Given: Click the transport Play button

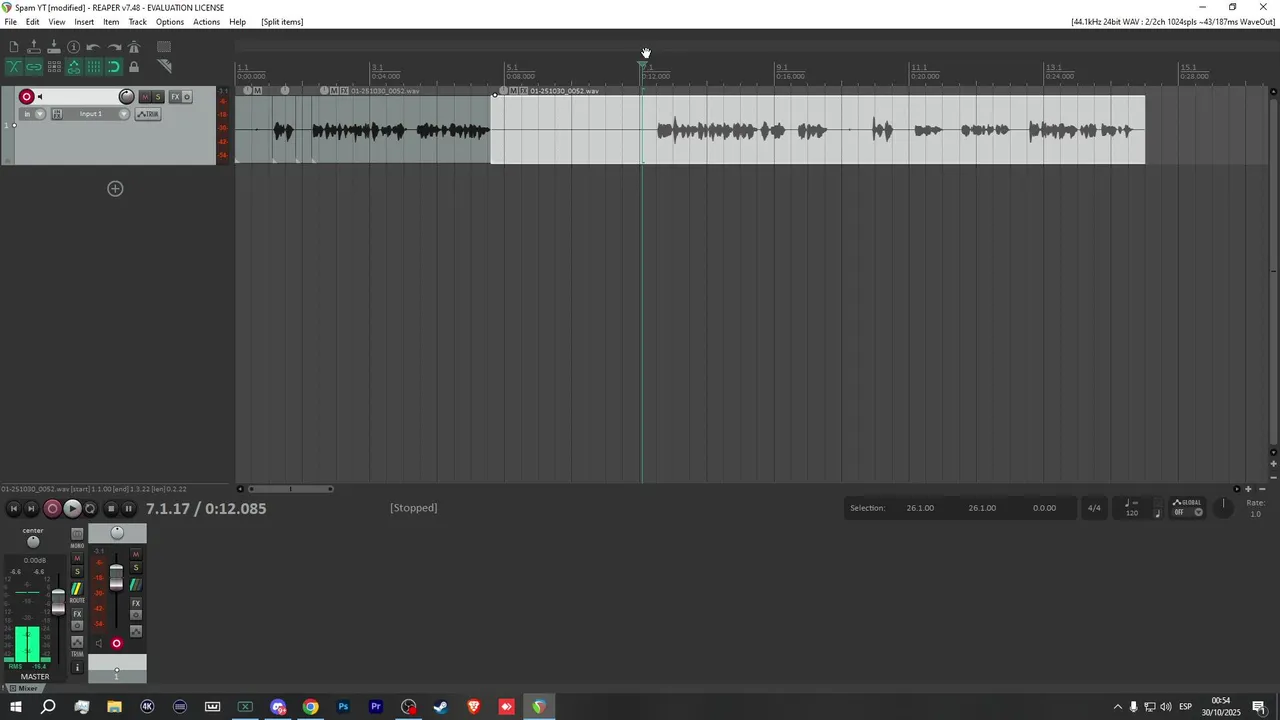Looking at the screenshot, I should (x=72, y=509).
